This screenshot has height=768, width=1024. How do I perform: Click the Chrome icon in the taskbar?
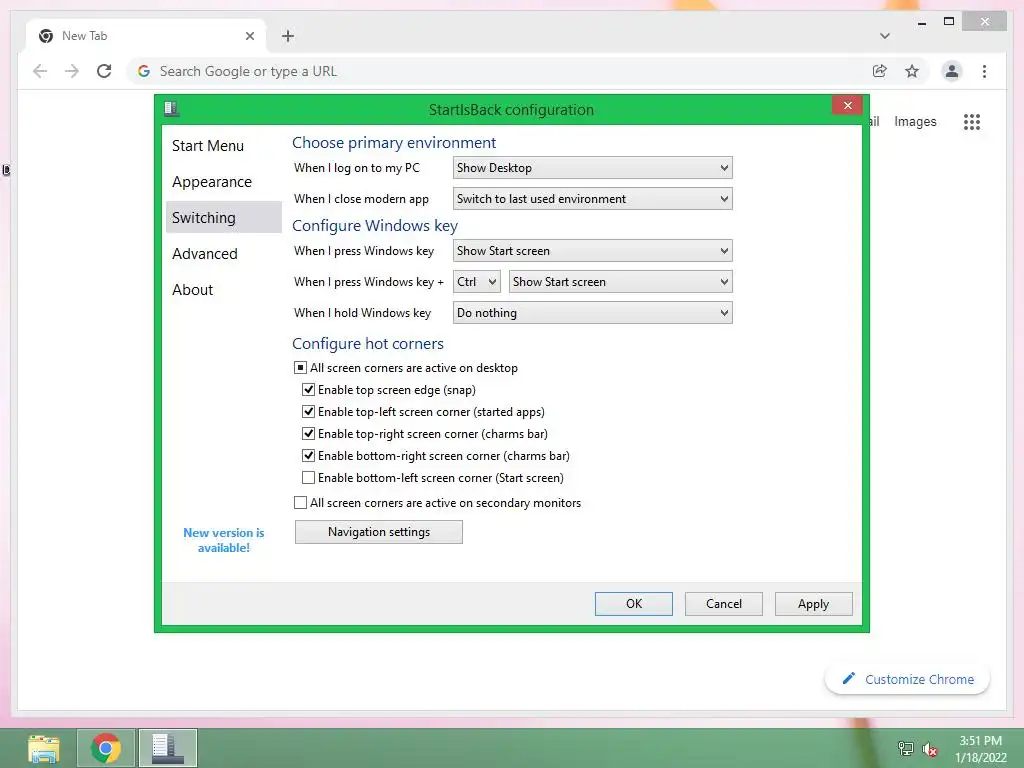[x=106, y=748]
